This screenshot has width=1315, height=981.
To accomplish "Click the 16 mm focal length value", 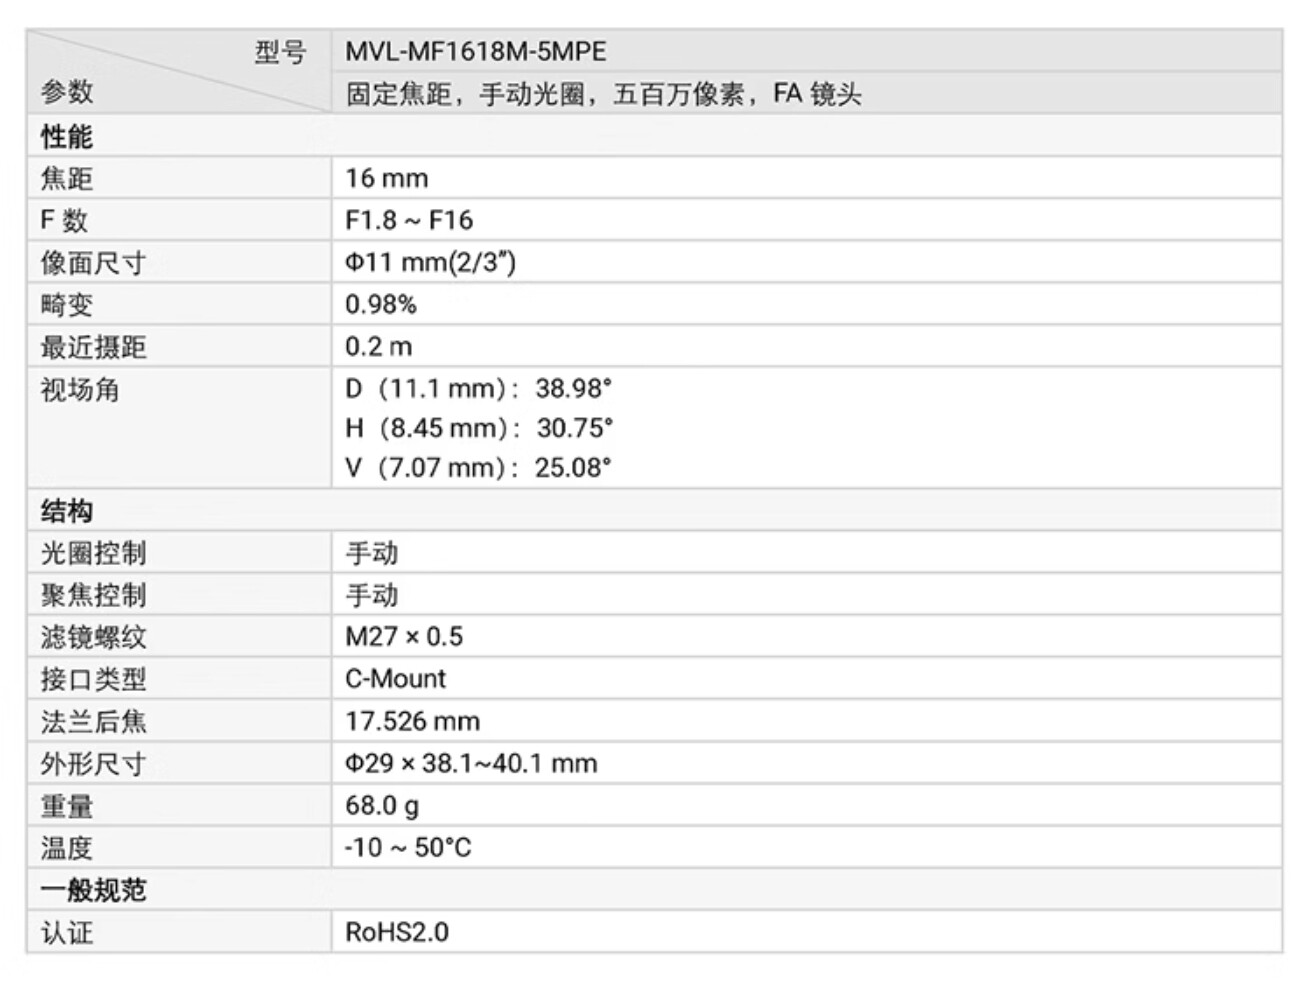I will coord(386,178).
